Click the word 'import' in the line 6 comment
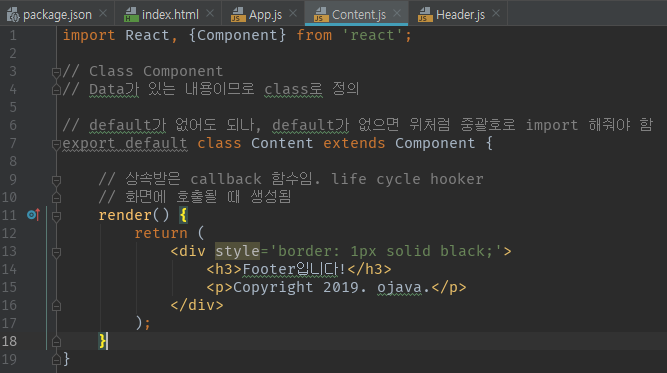Viewport: 667px width, 373px height. click(552, 125)
